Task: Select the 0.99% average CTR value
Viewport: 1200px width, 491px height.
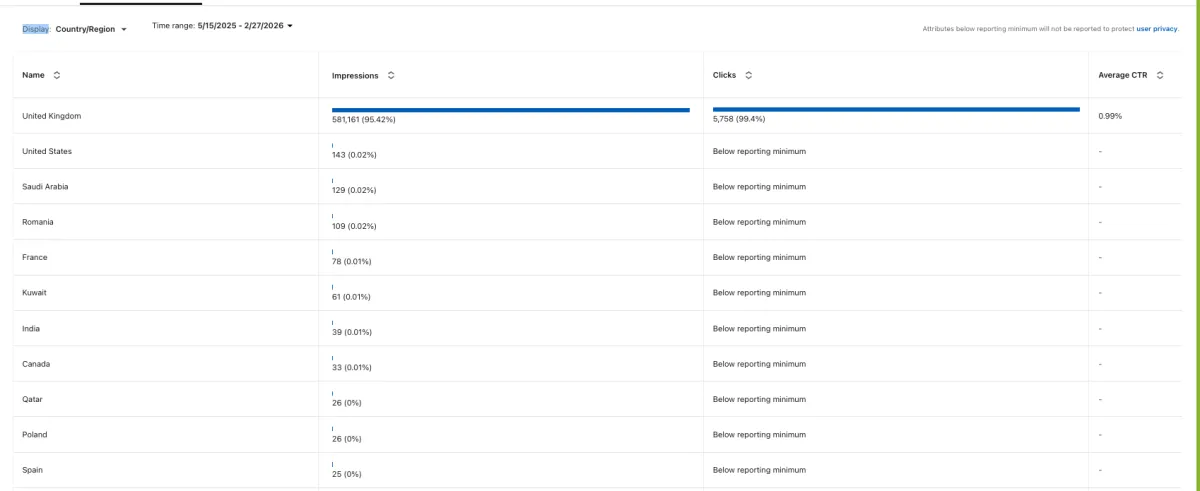Action: [x=1110, y=116]
